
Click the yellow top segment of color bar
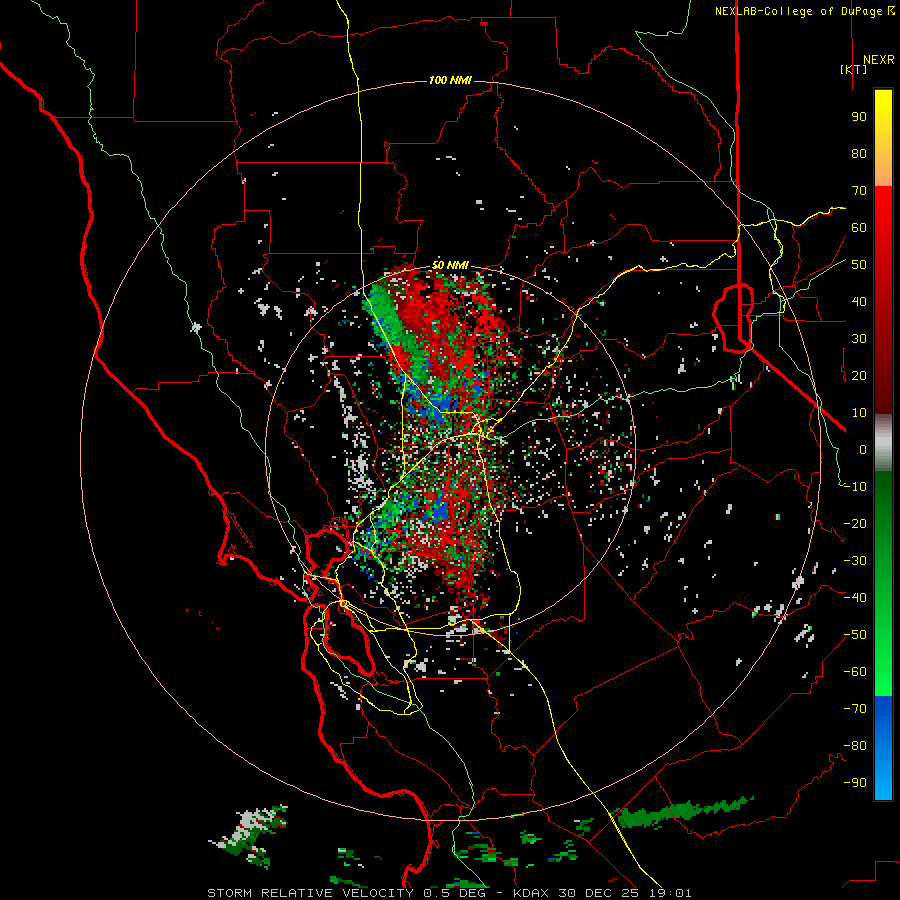[x=883, y=138]
